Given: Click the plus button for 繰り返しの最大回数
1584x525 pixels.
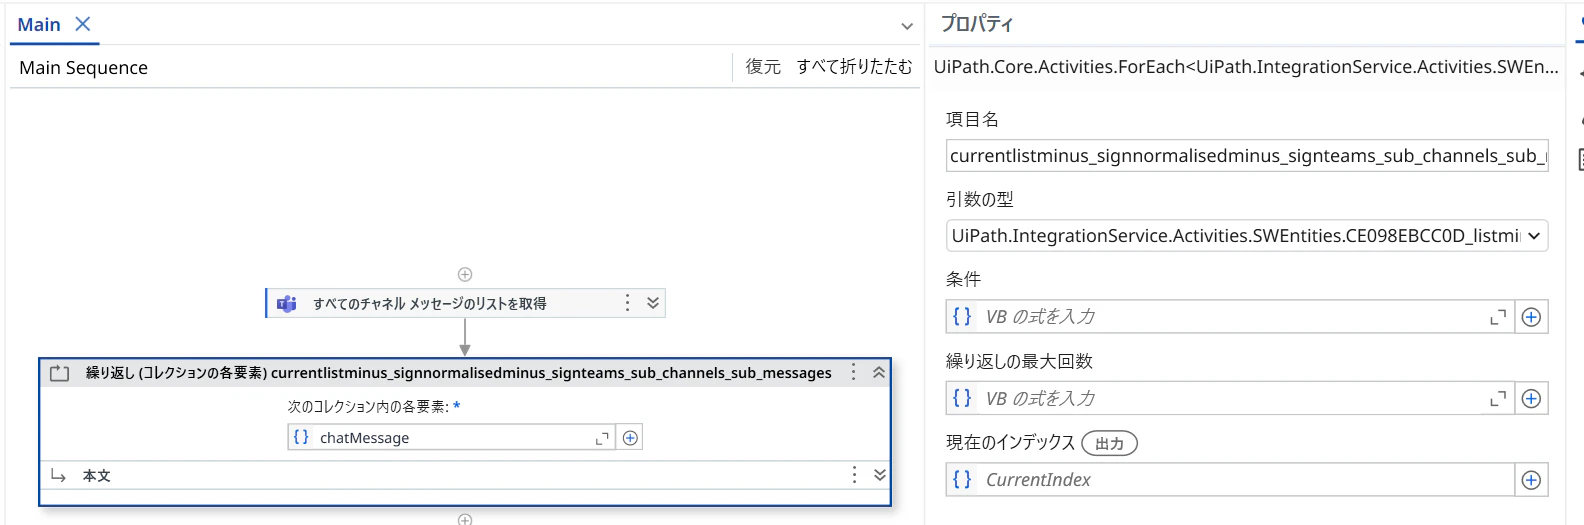Looking at the screenshot, I should (x=1531, y=398).
